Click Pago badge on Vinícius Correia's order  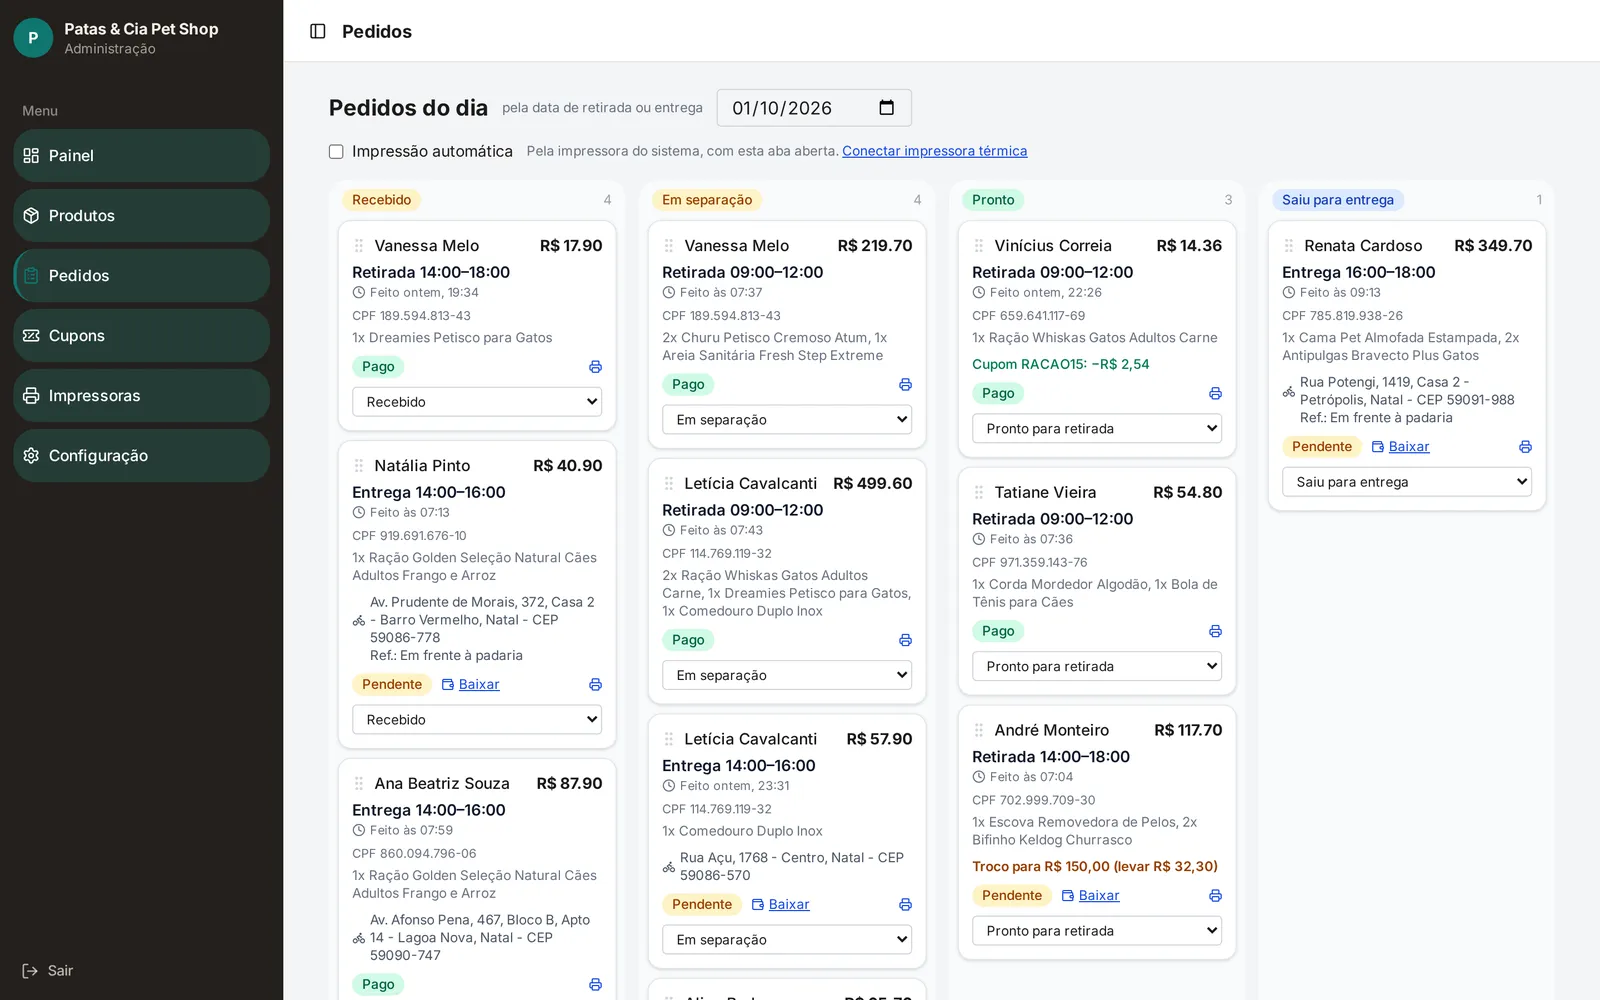[x=998, y=394]
